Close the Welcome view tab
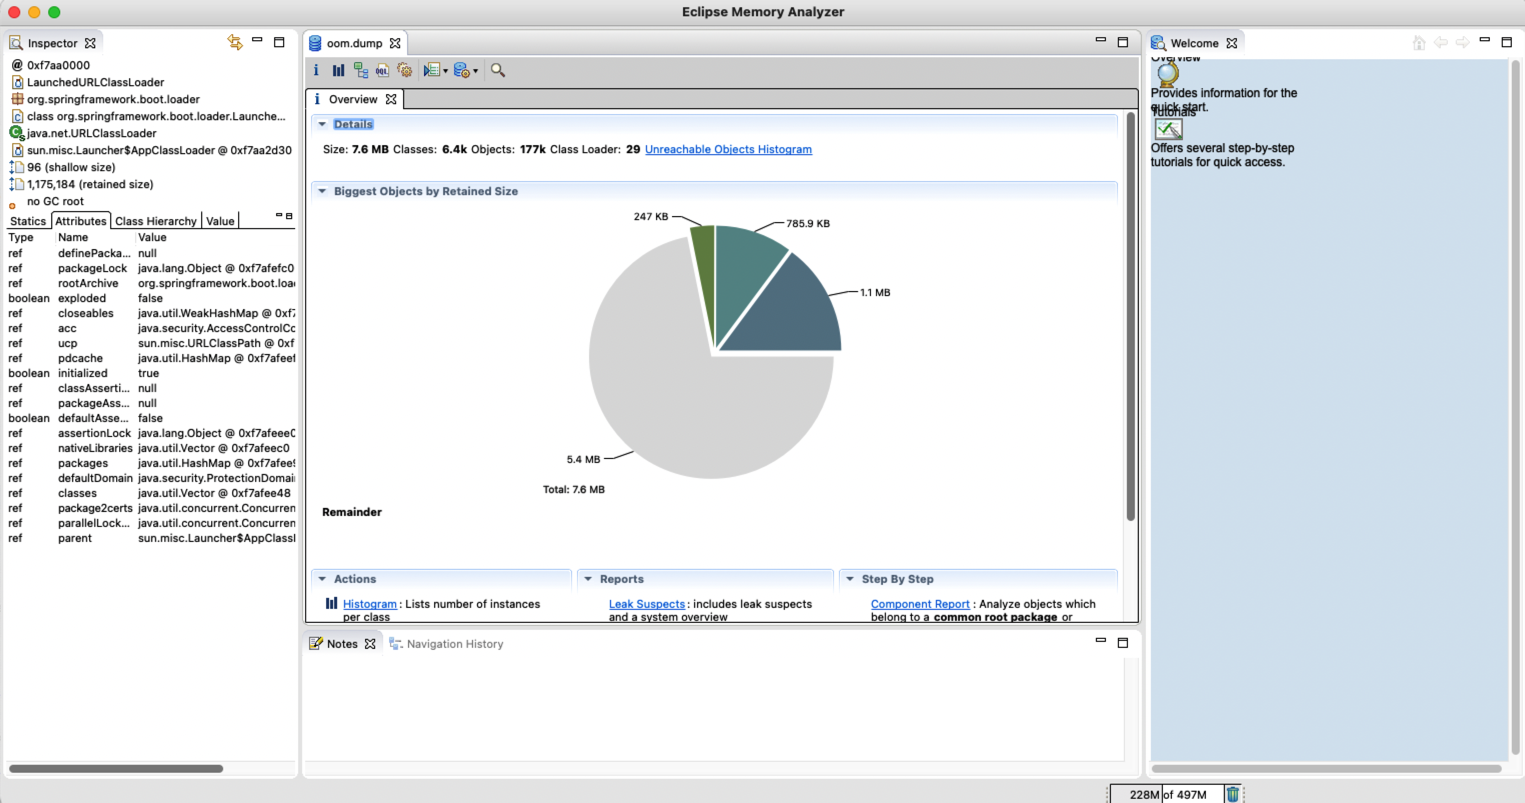The width and height of the screenshot is (1525, 803). [1232, 43]
